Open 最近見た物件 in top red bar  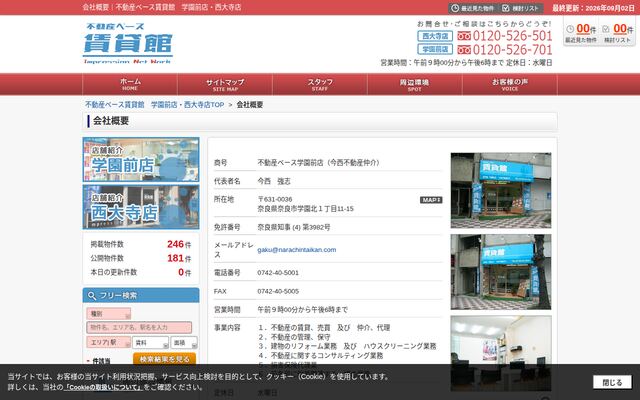click(473, 8)
